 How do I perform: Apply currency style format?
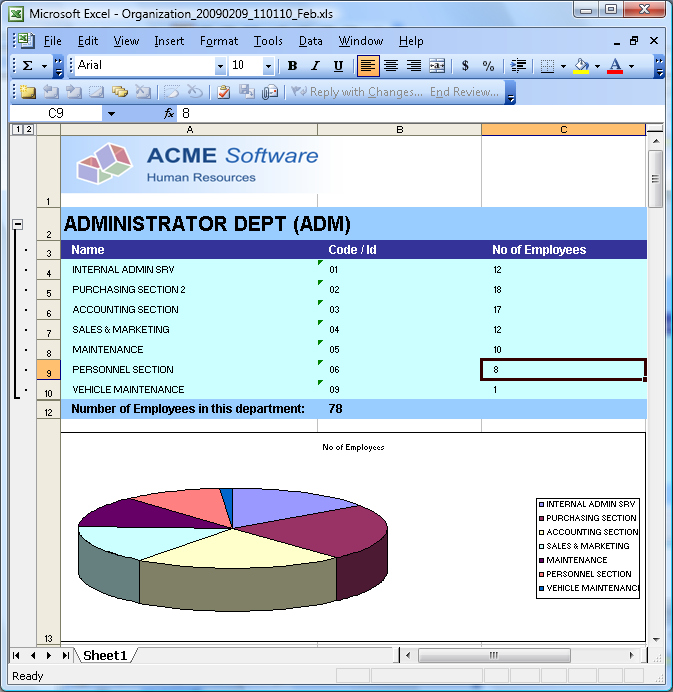(465, 66)
